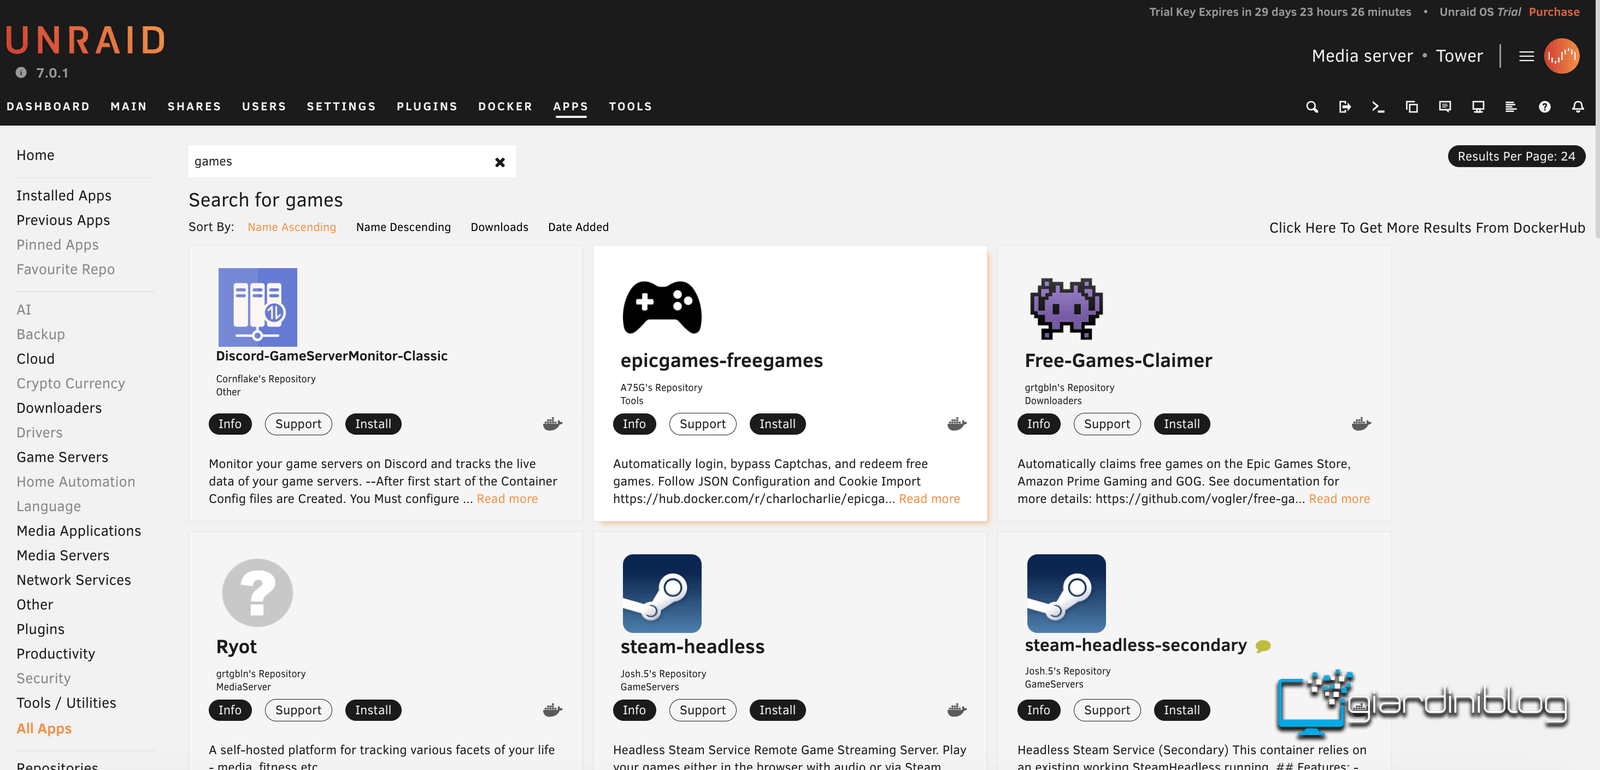This screenshot has height=770, width=1600.
Task: Sort results by Downloads
Action: pyautogui.click(x=499, y=227)
